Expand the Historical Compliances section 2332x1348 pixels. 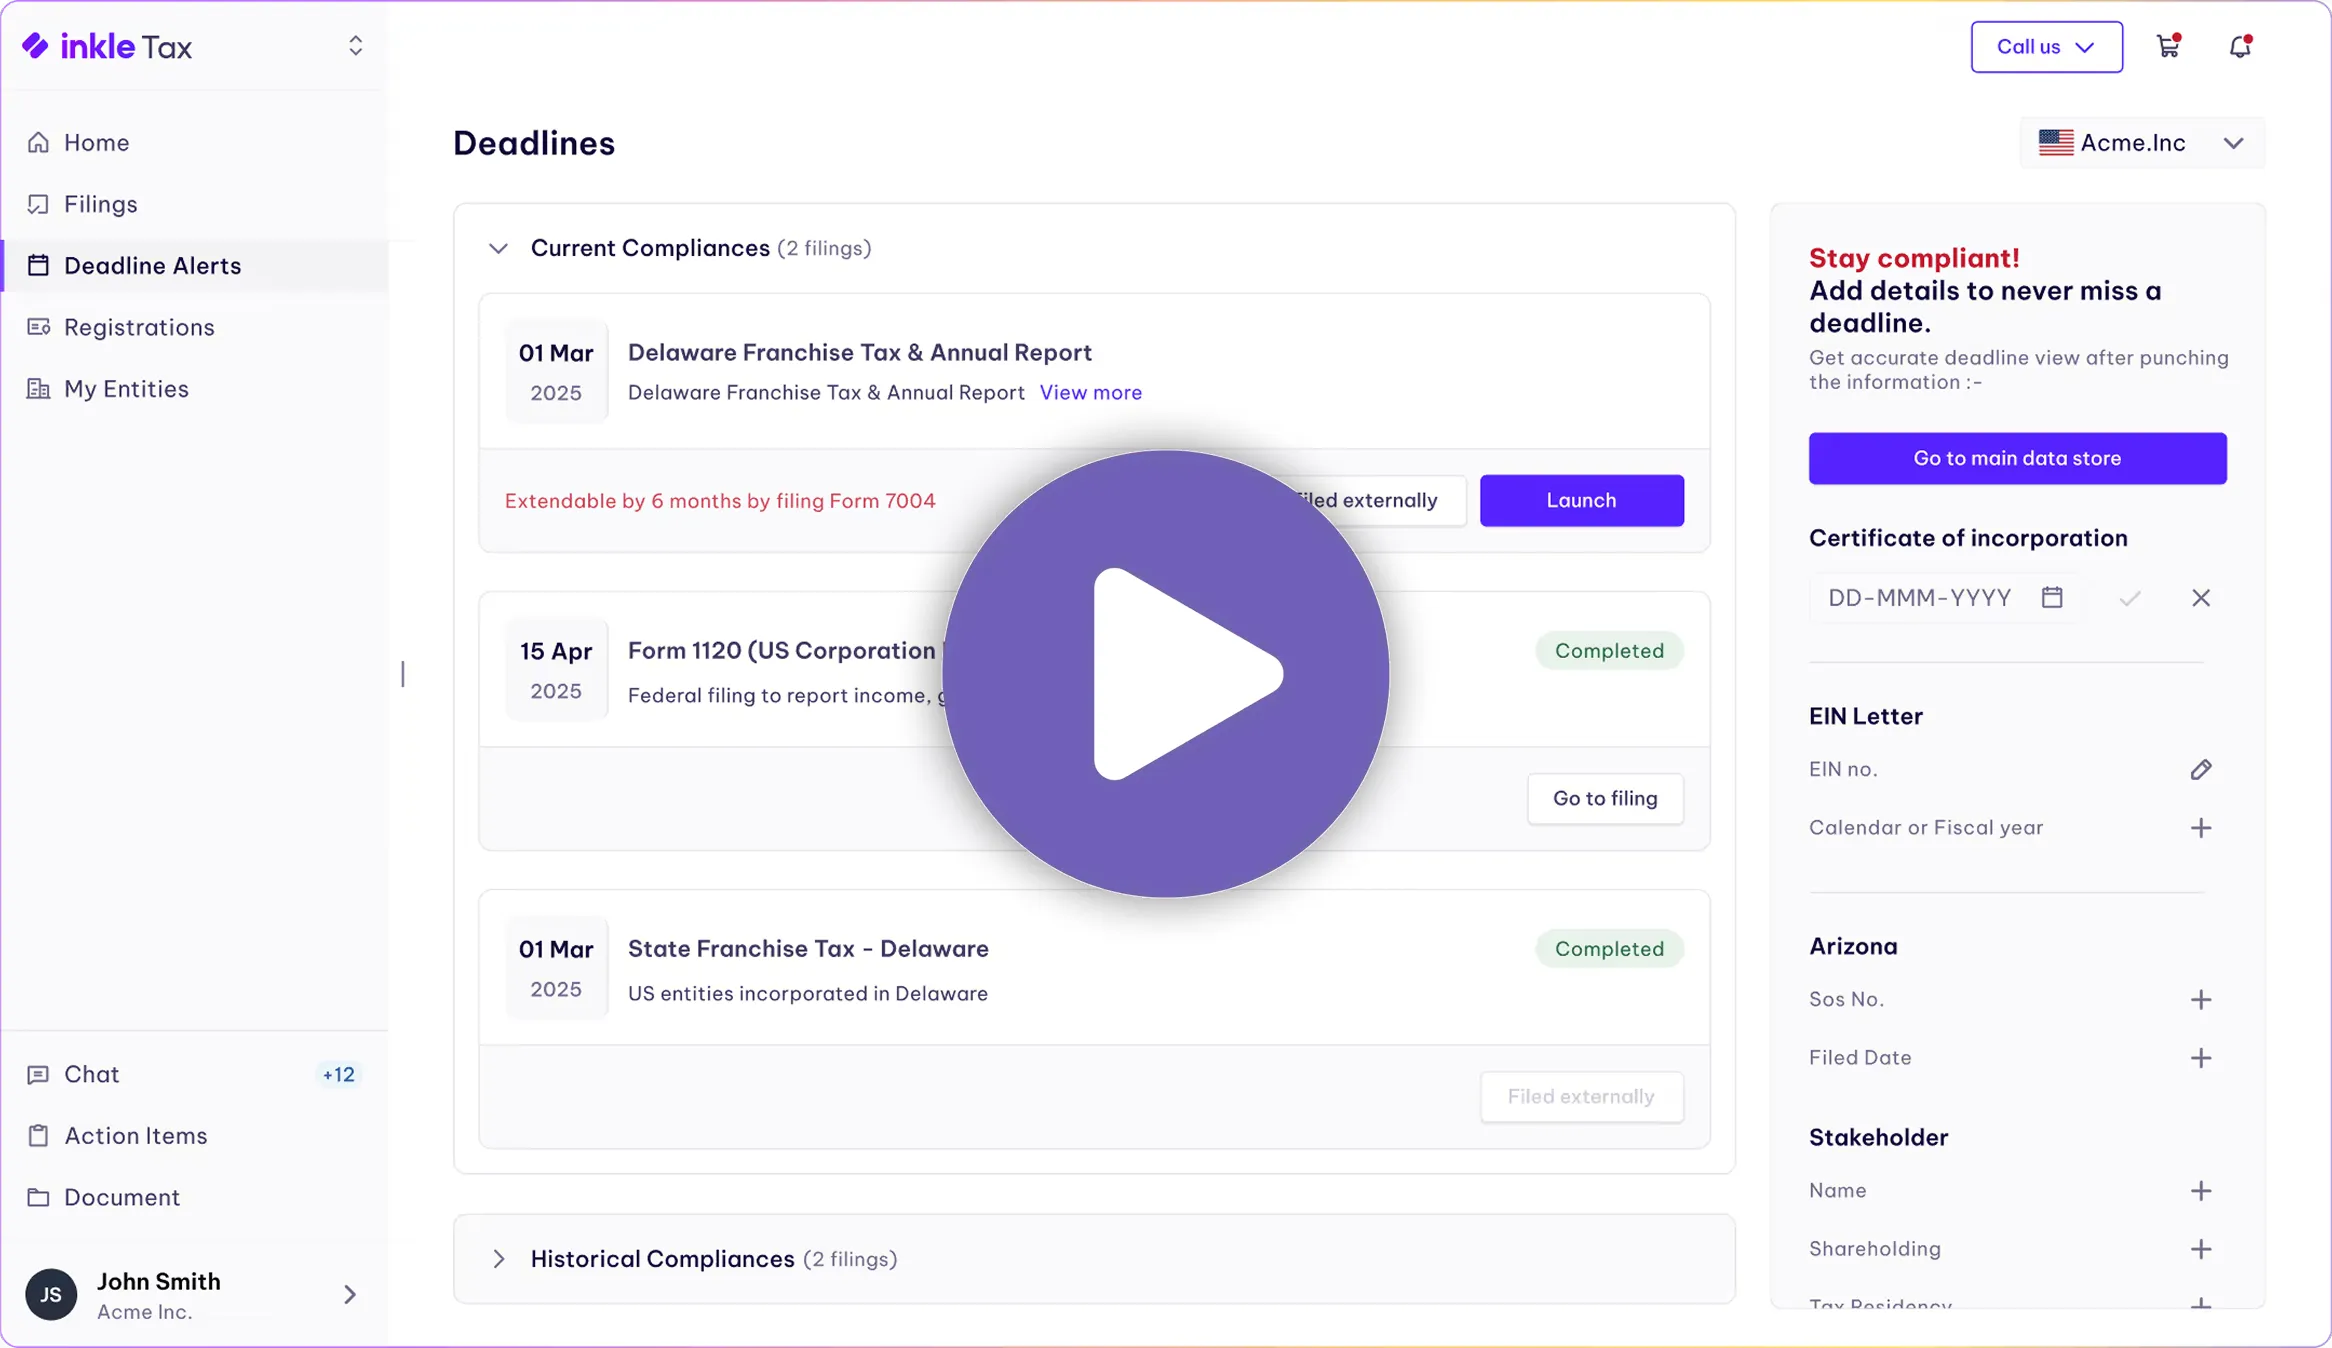pos(498,1259)
